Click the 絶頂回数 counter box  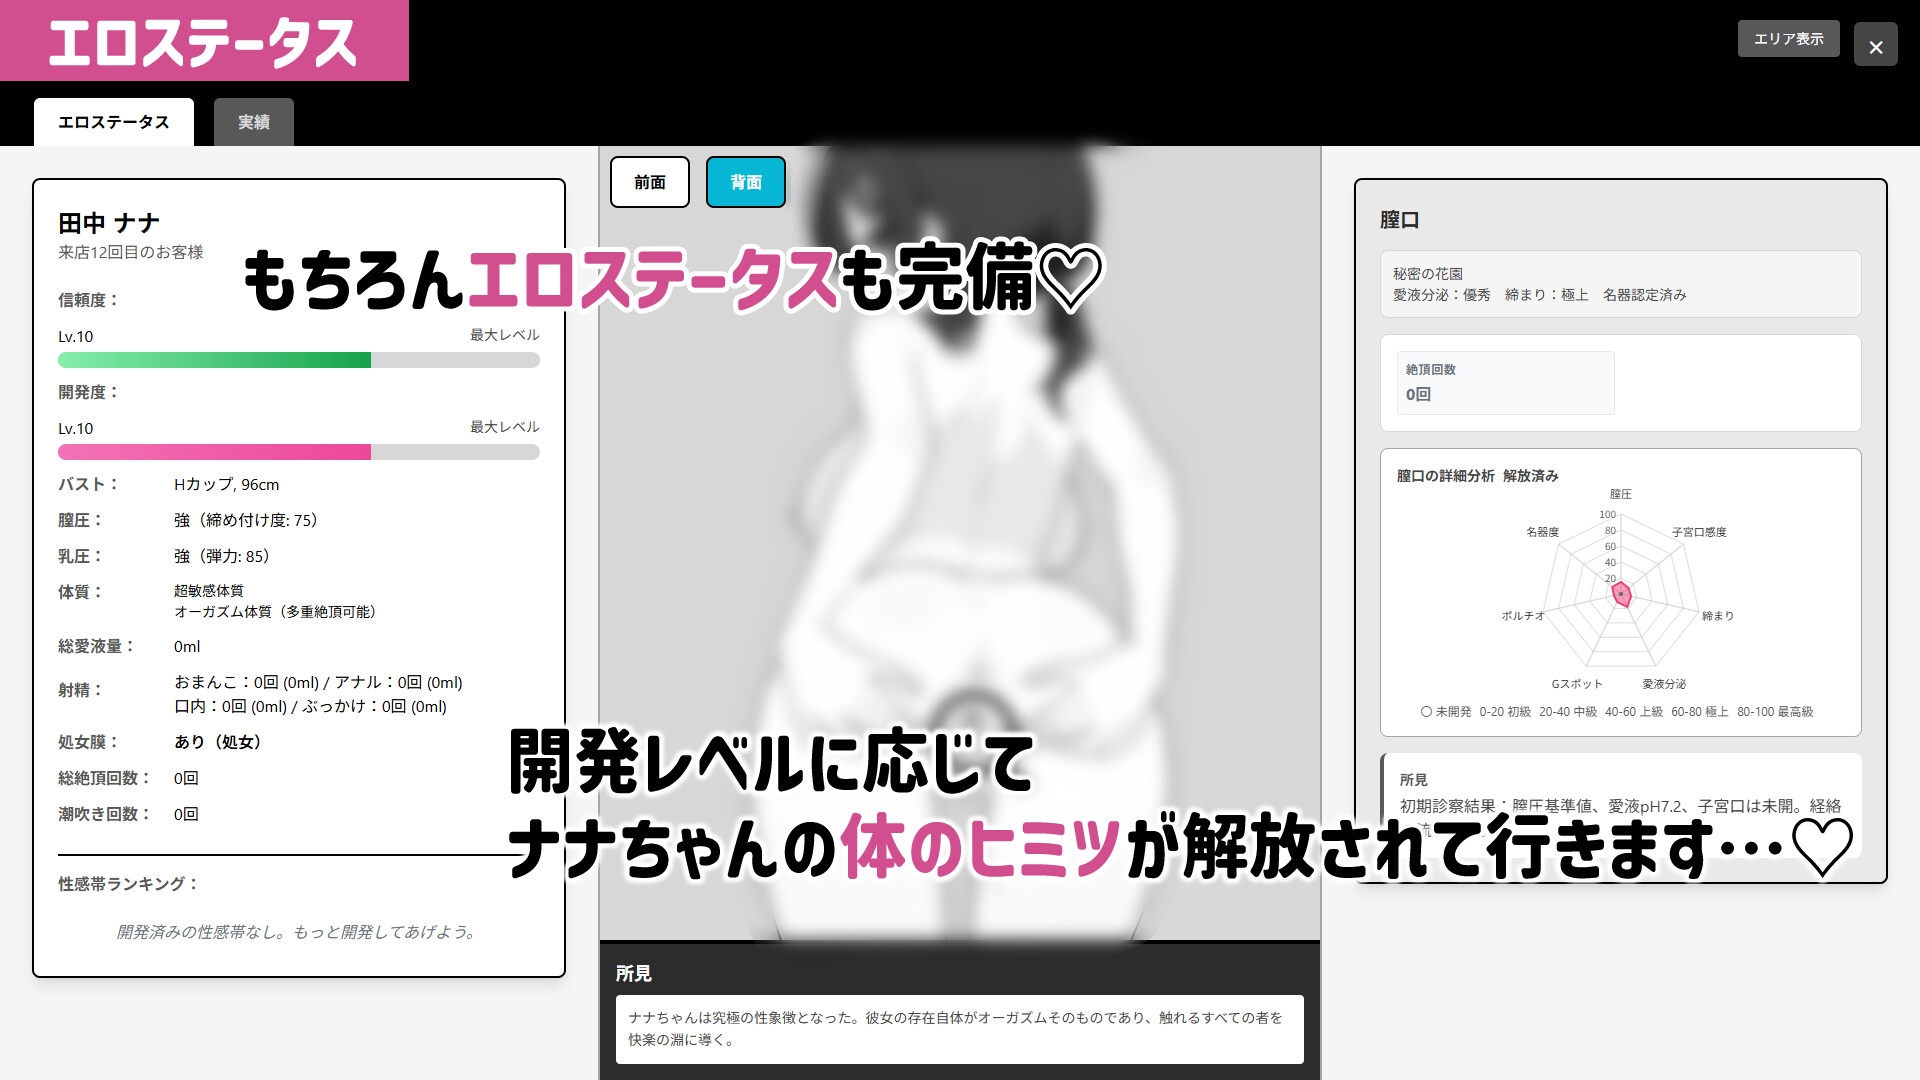pos(1506,383)
